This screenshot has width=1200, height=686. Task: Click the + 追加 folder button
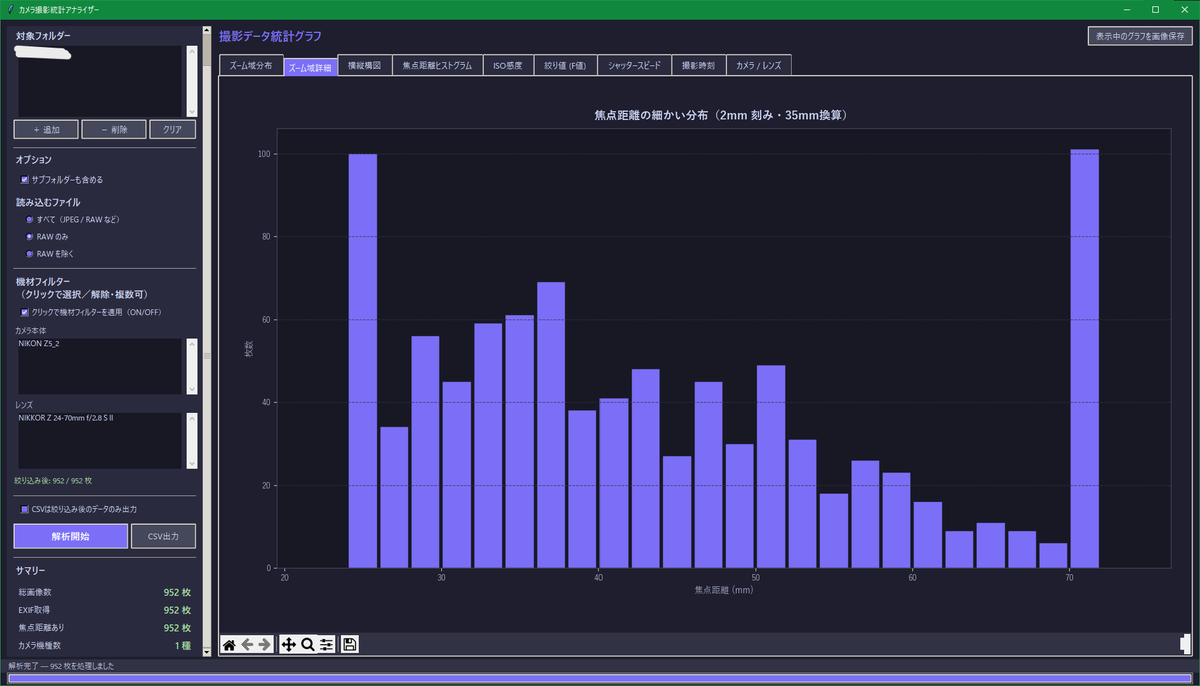coord(46,129)
